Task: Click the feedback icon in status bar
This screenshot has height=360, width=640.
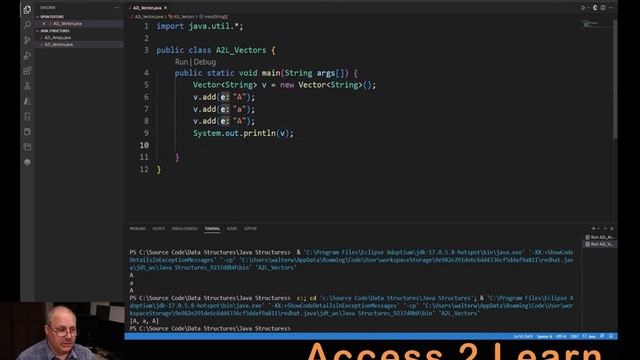Action: pyautogui.click(x=602, y=336)
